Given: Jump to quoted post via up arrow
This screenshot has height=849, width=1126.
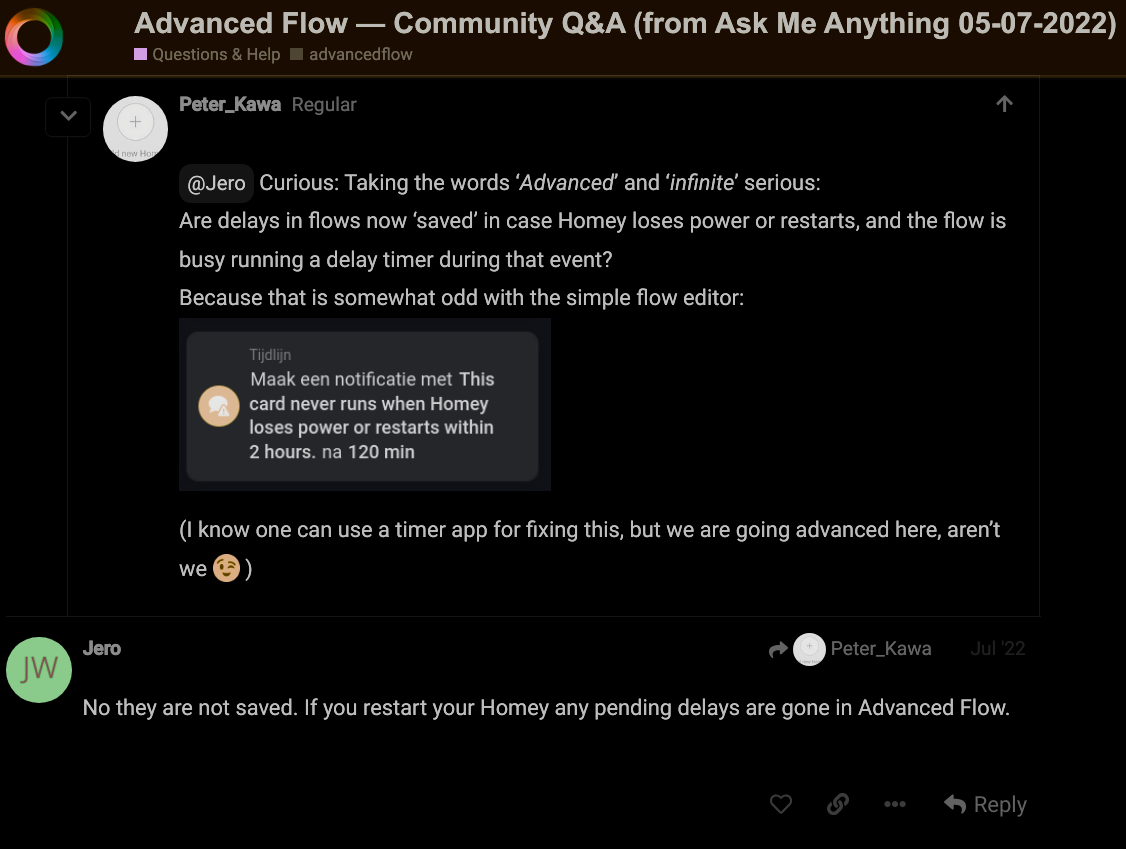Looking at the screenshot, I should point(1005,104).
